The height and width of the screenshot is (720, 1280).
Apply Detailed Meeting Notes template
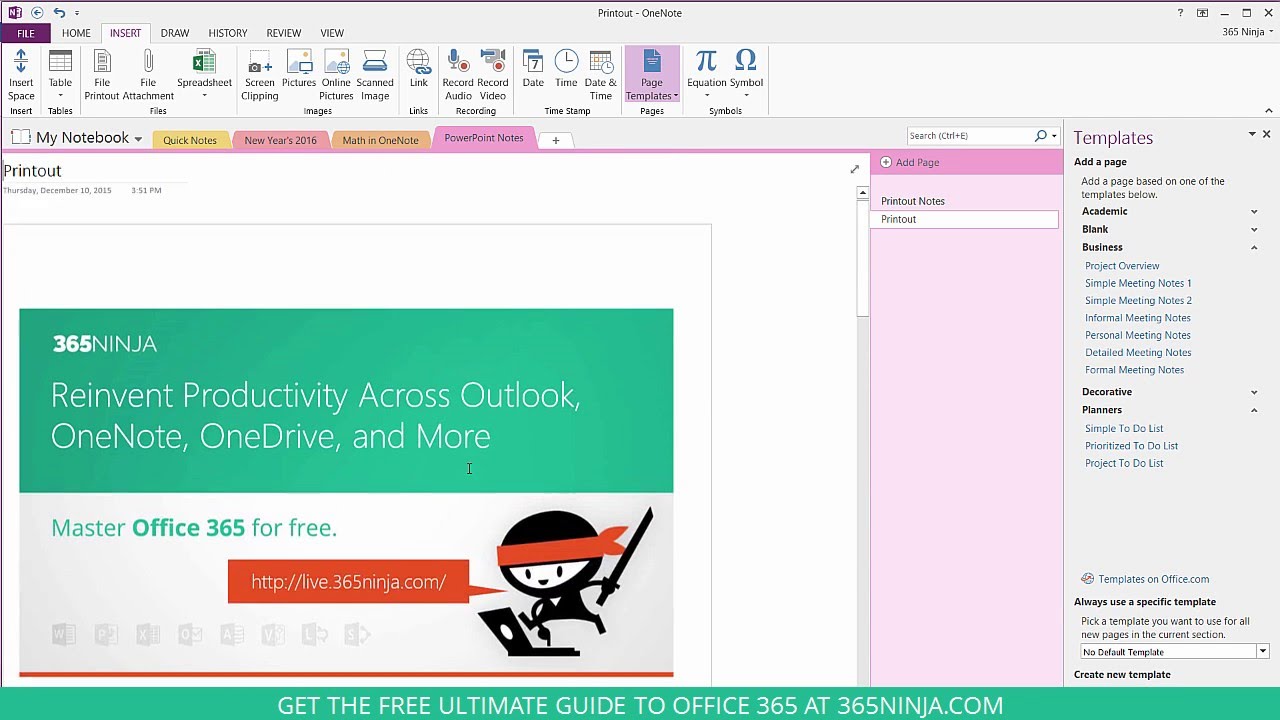1138,352
